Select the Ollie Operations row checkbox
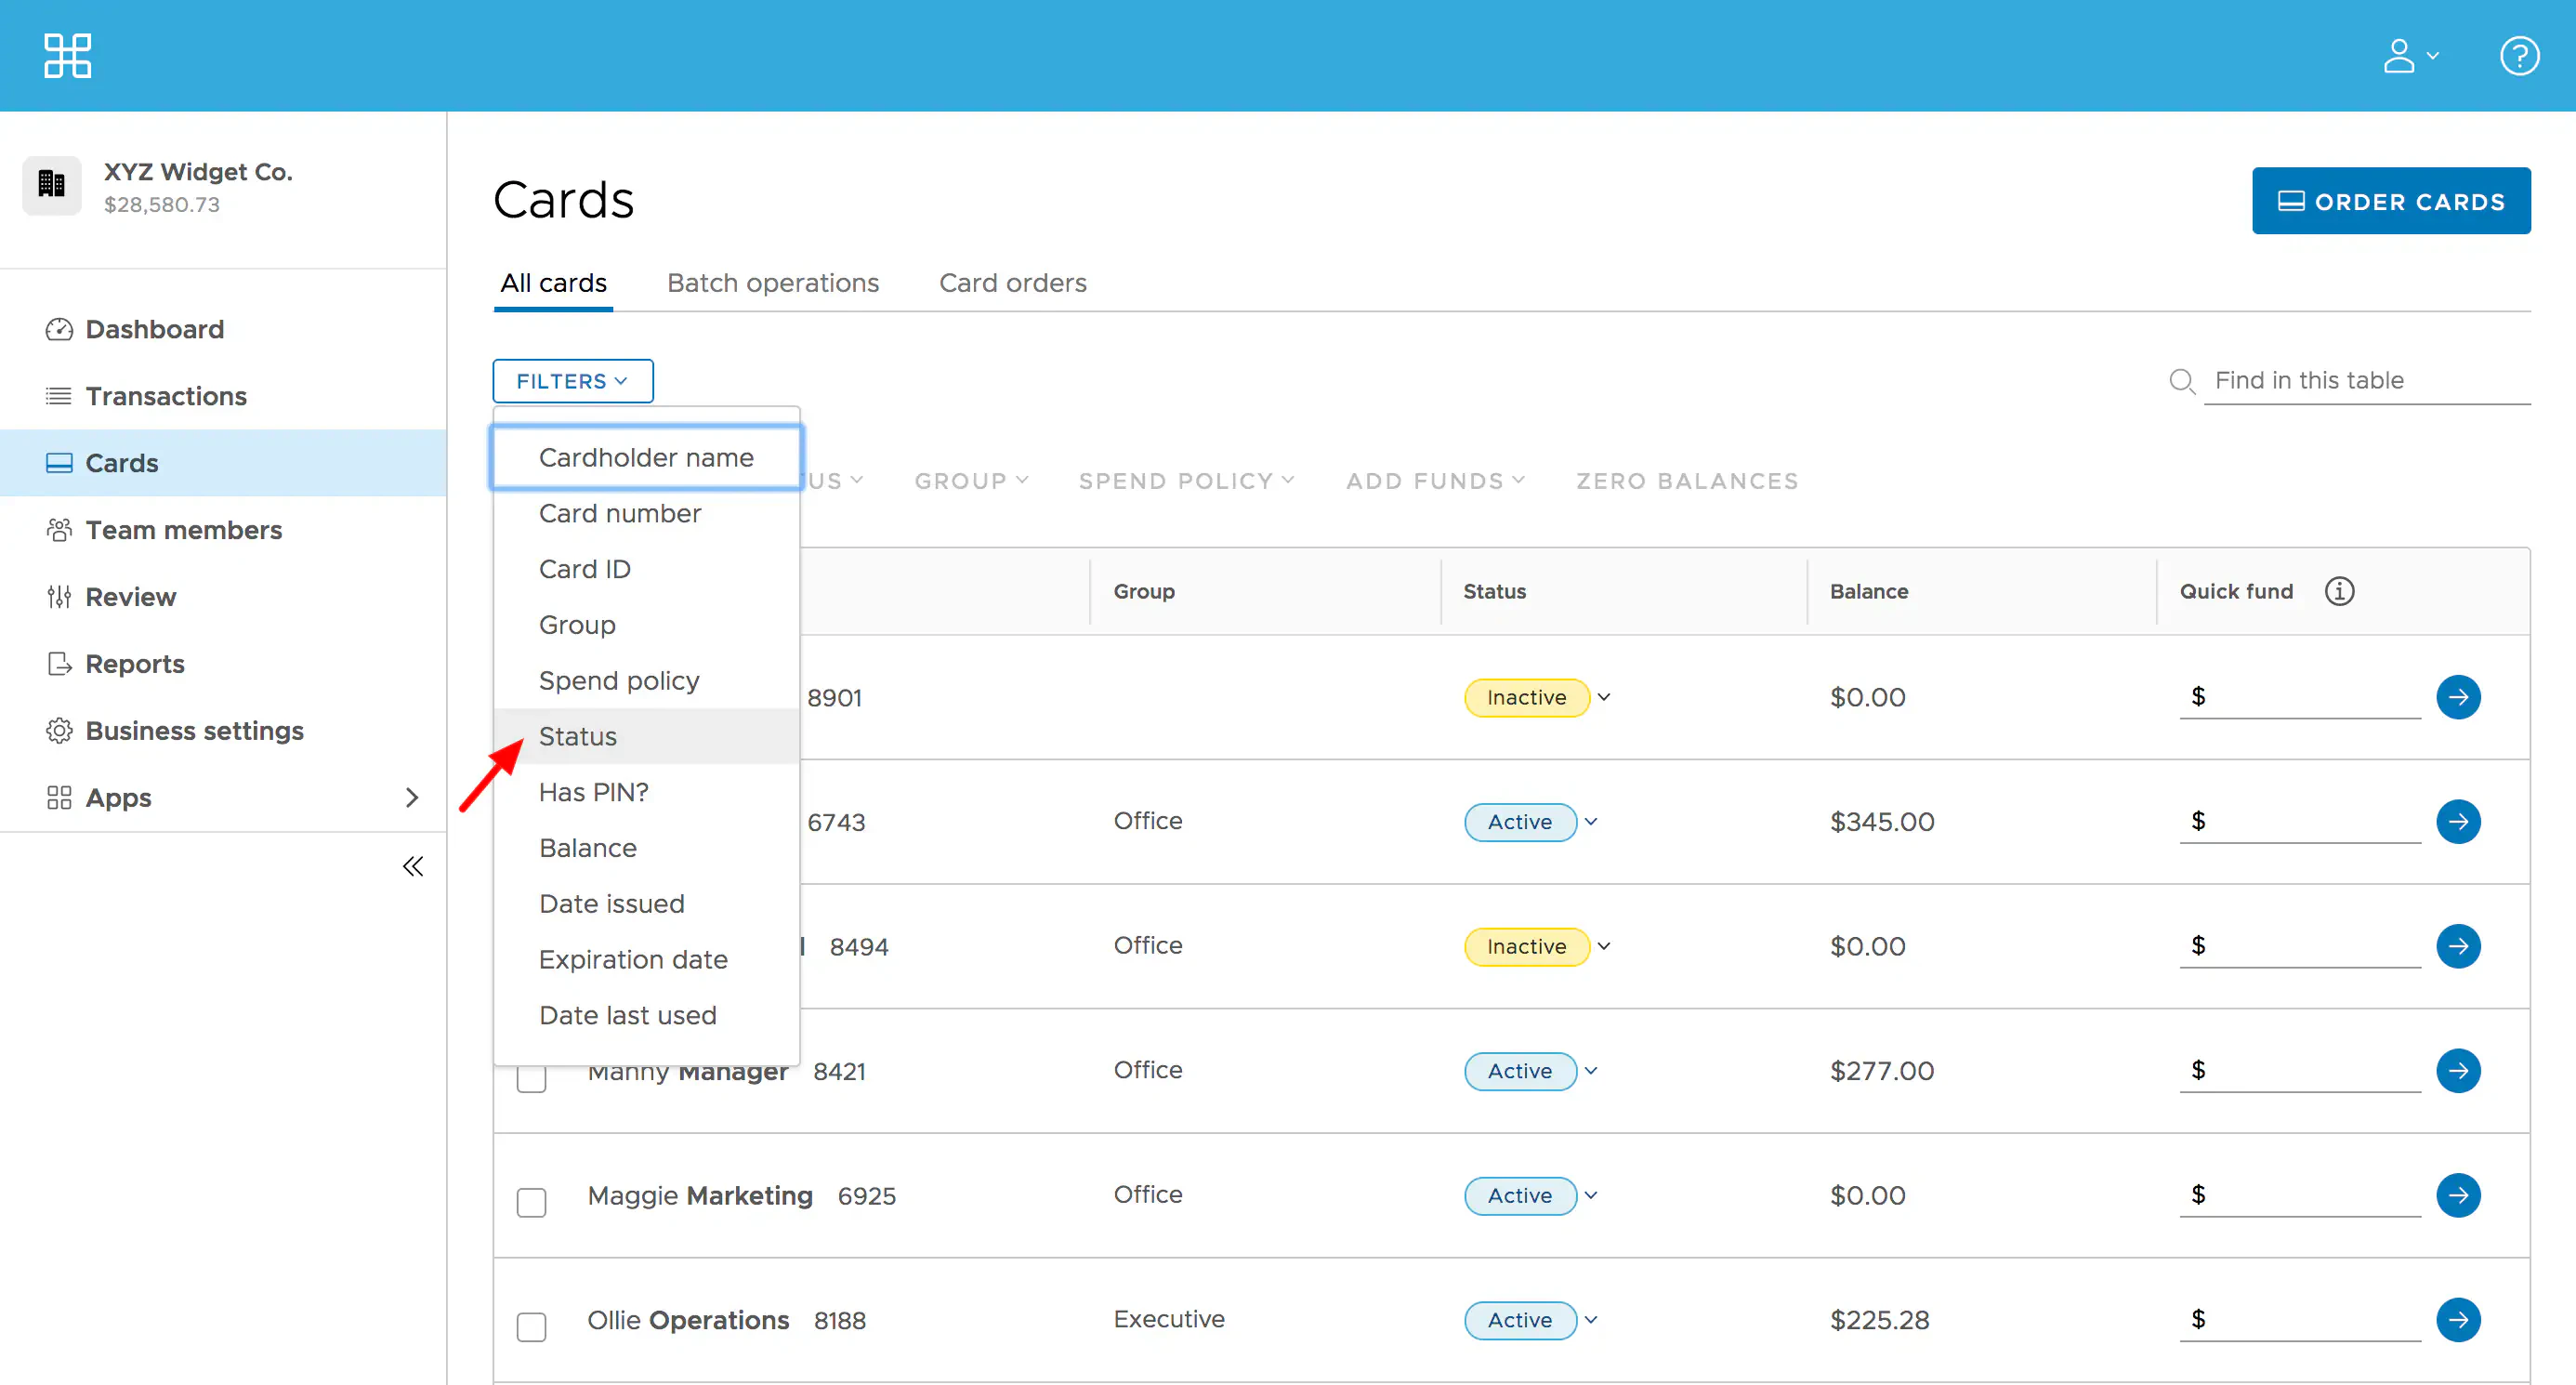Image resolution: width=2576 pixels, height=1385 pixels. (x=531, y=1326)
